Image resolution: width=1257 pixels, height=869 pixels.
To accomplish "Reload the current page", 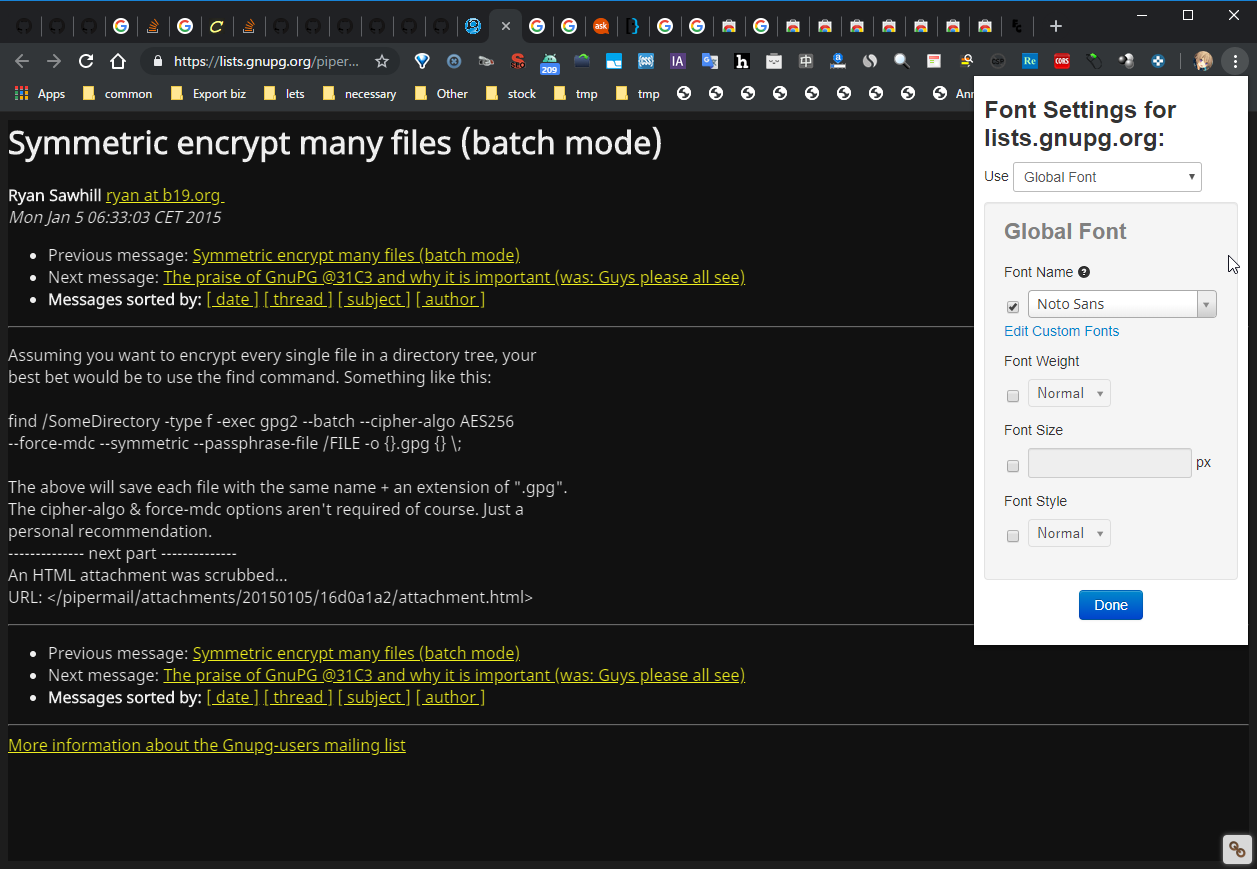I will pos(86,61).
